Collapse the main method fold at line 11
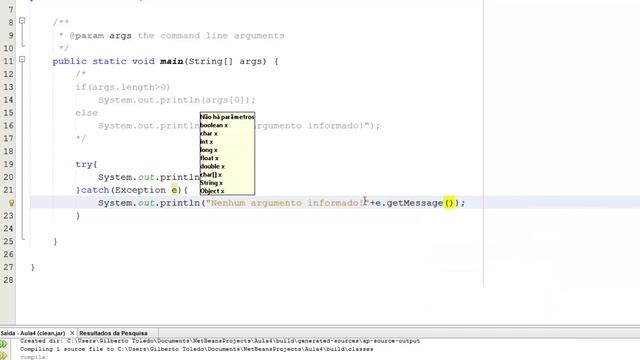 [22, 59]
